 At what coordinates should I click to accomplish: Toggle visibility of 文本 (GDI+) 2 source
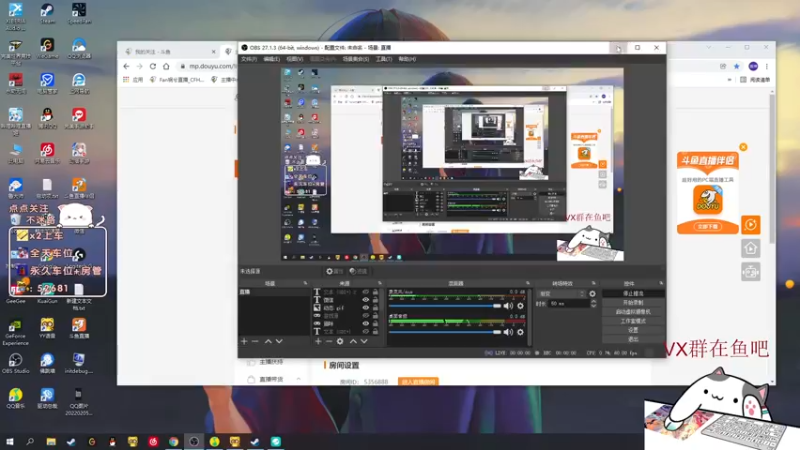(365, 292)
